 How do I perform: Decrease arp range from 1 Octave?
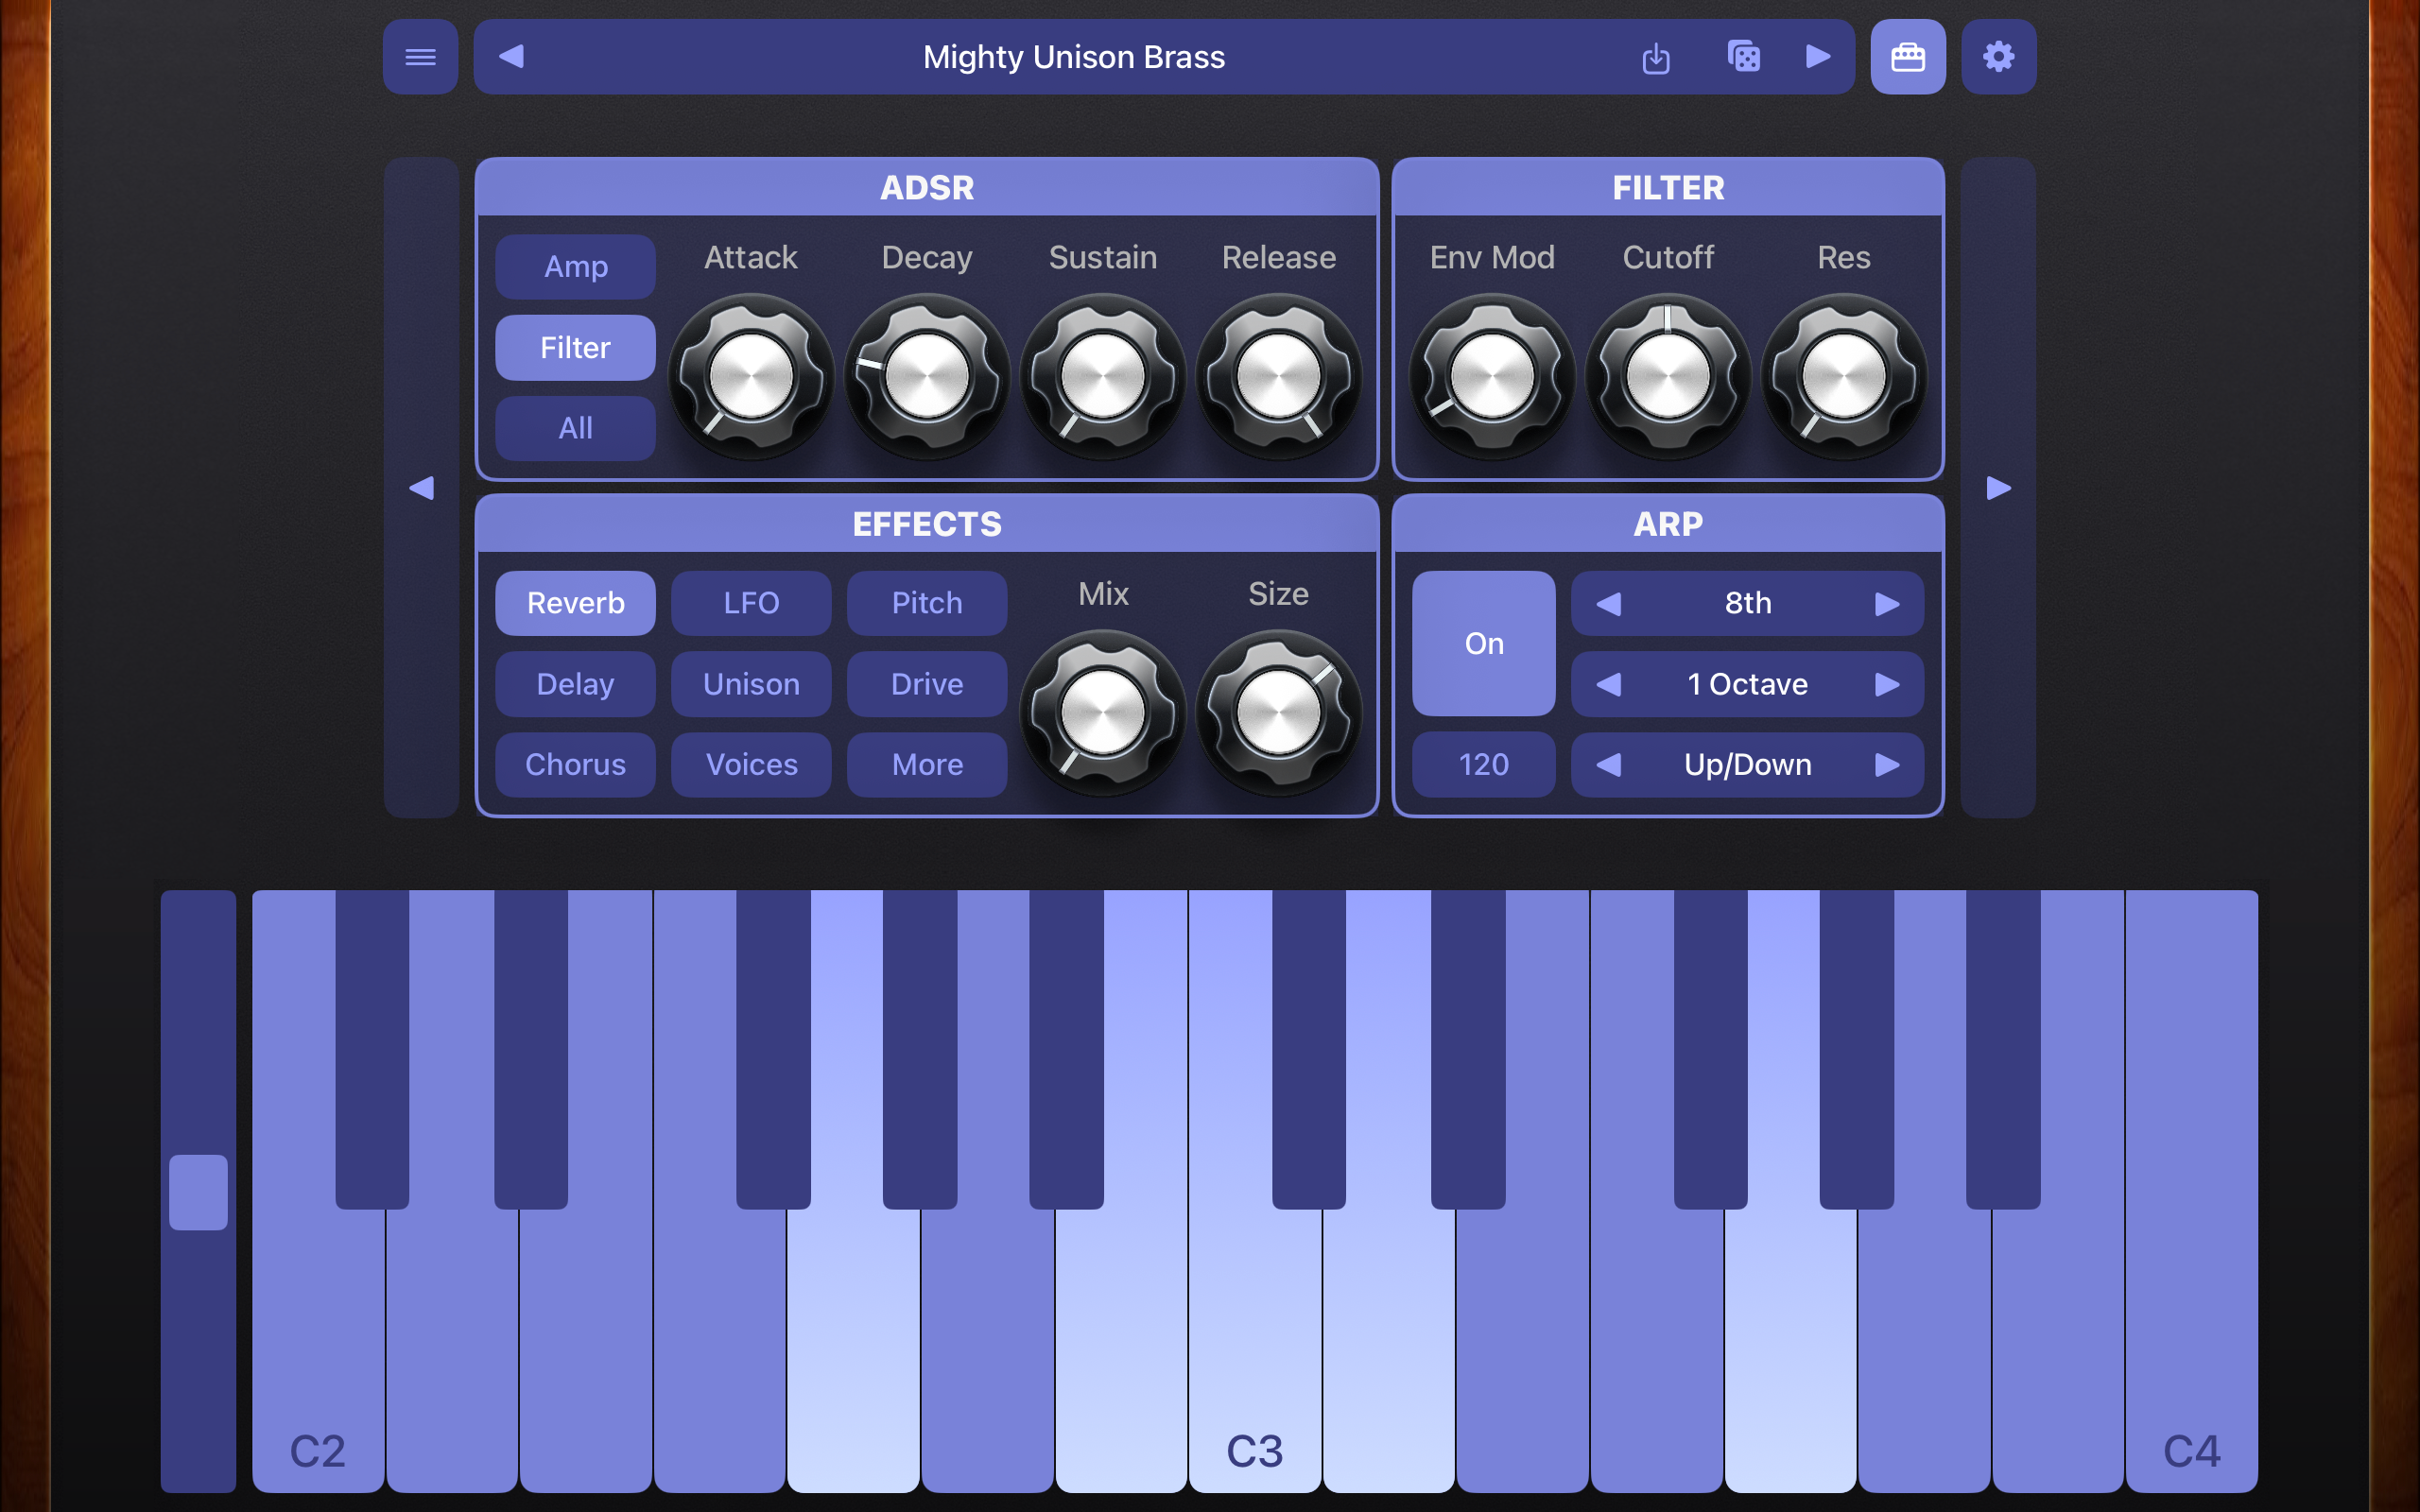[x=1608, y=684]
